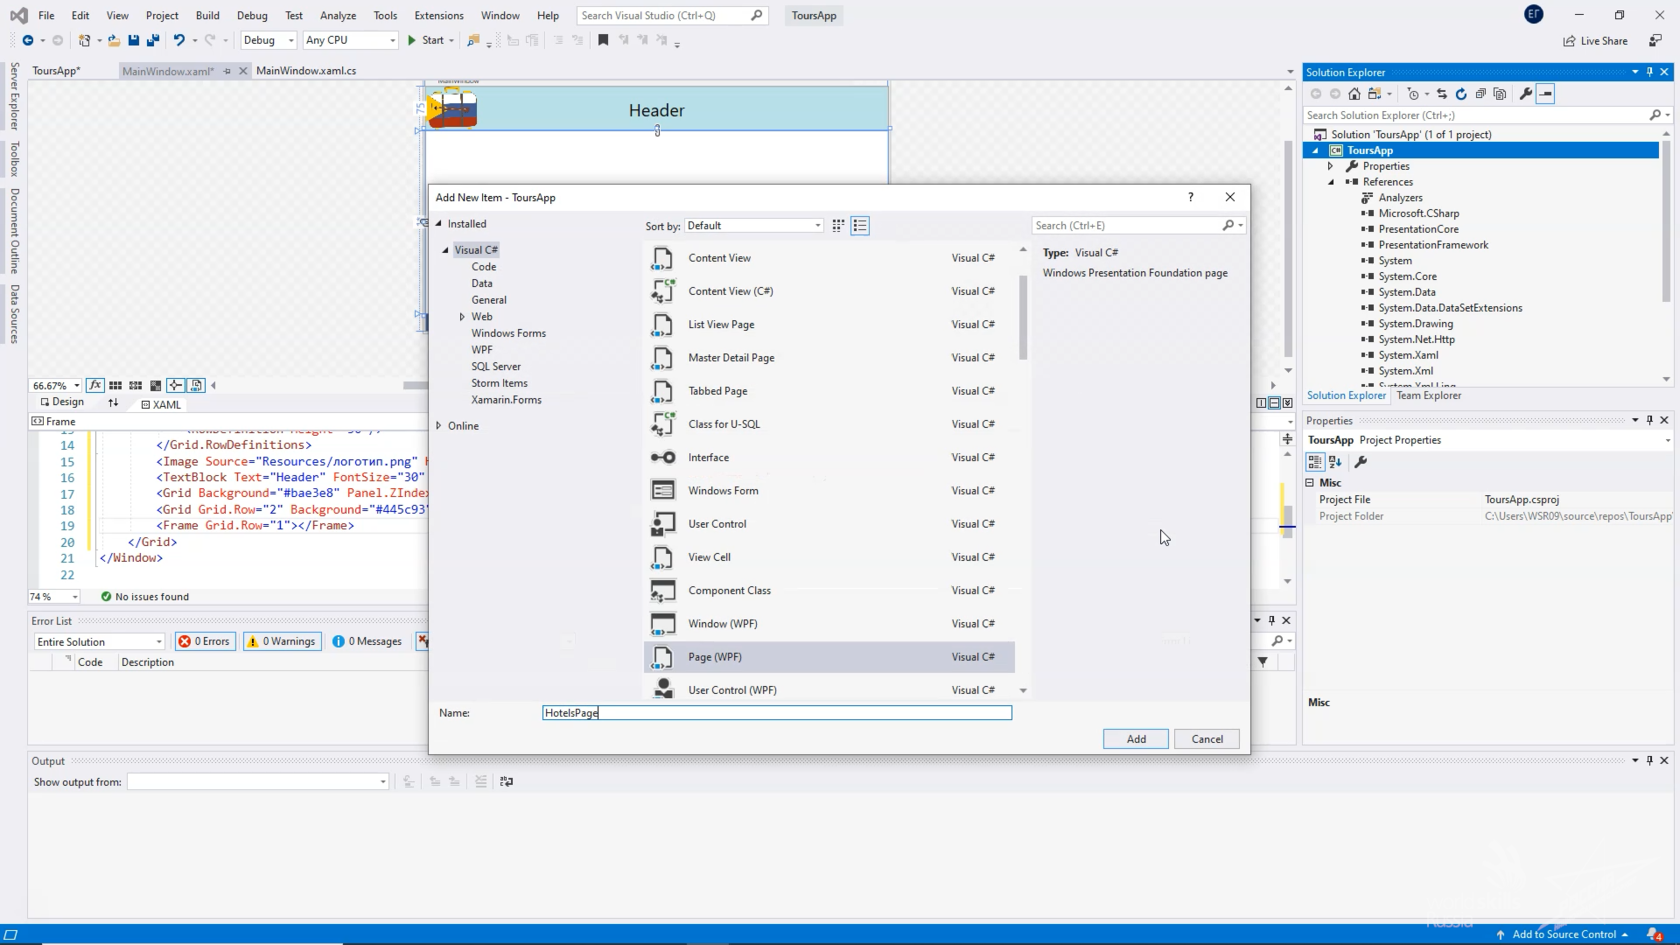
Task: Click the Name input field
Action: pyautogui.click(x=777, y=713)
